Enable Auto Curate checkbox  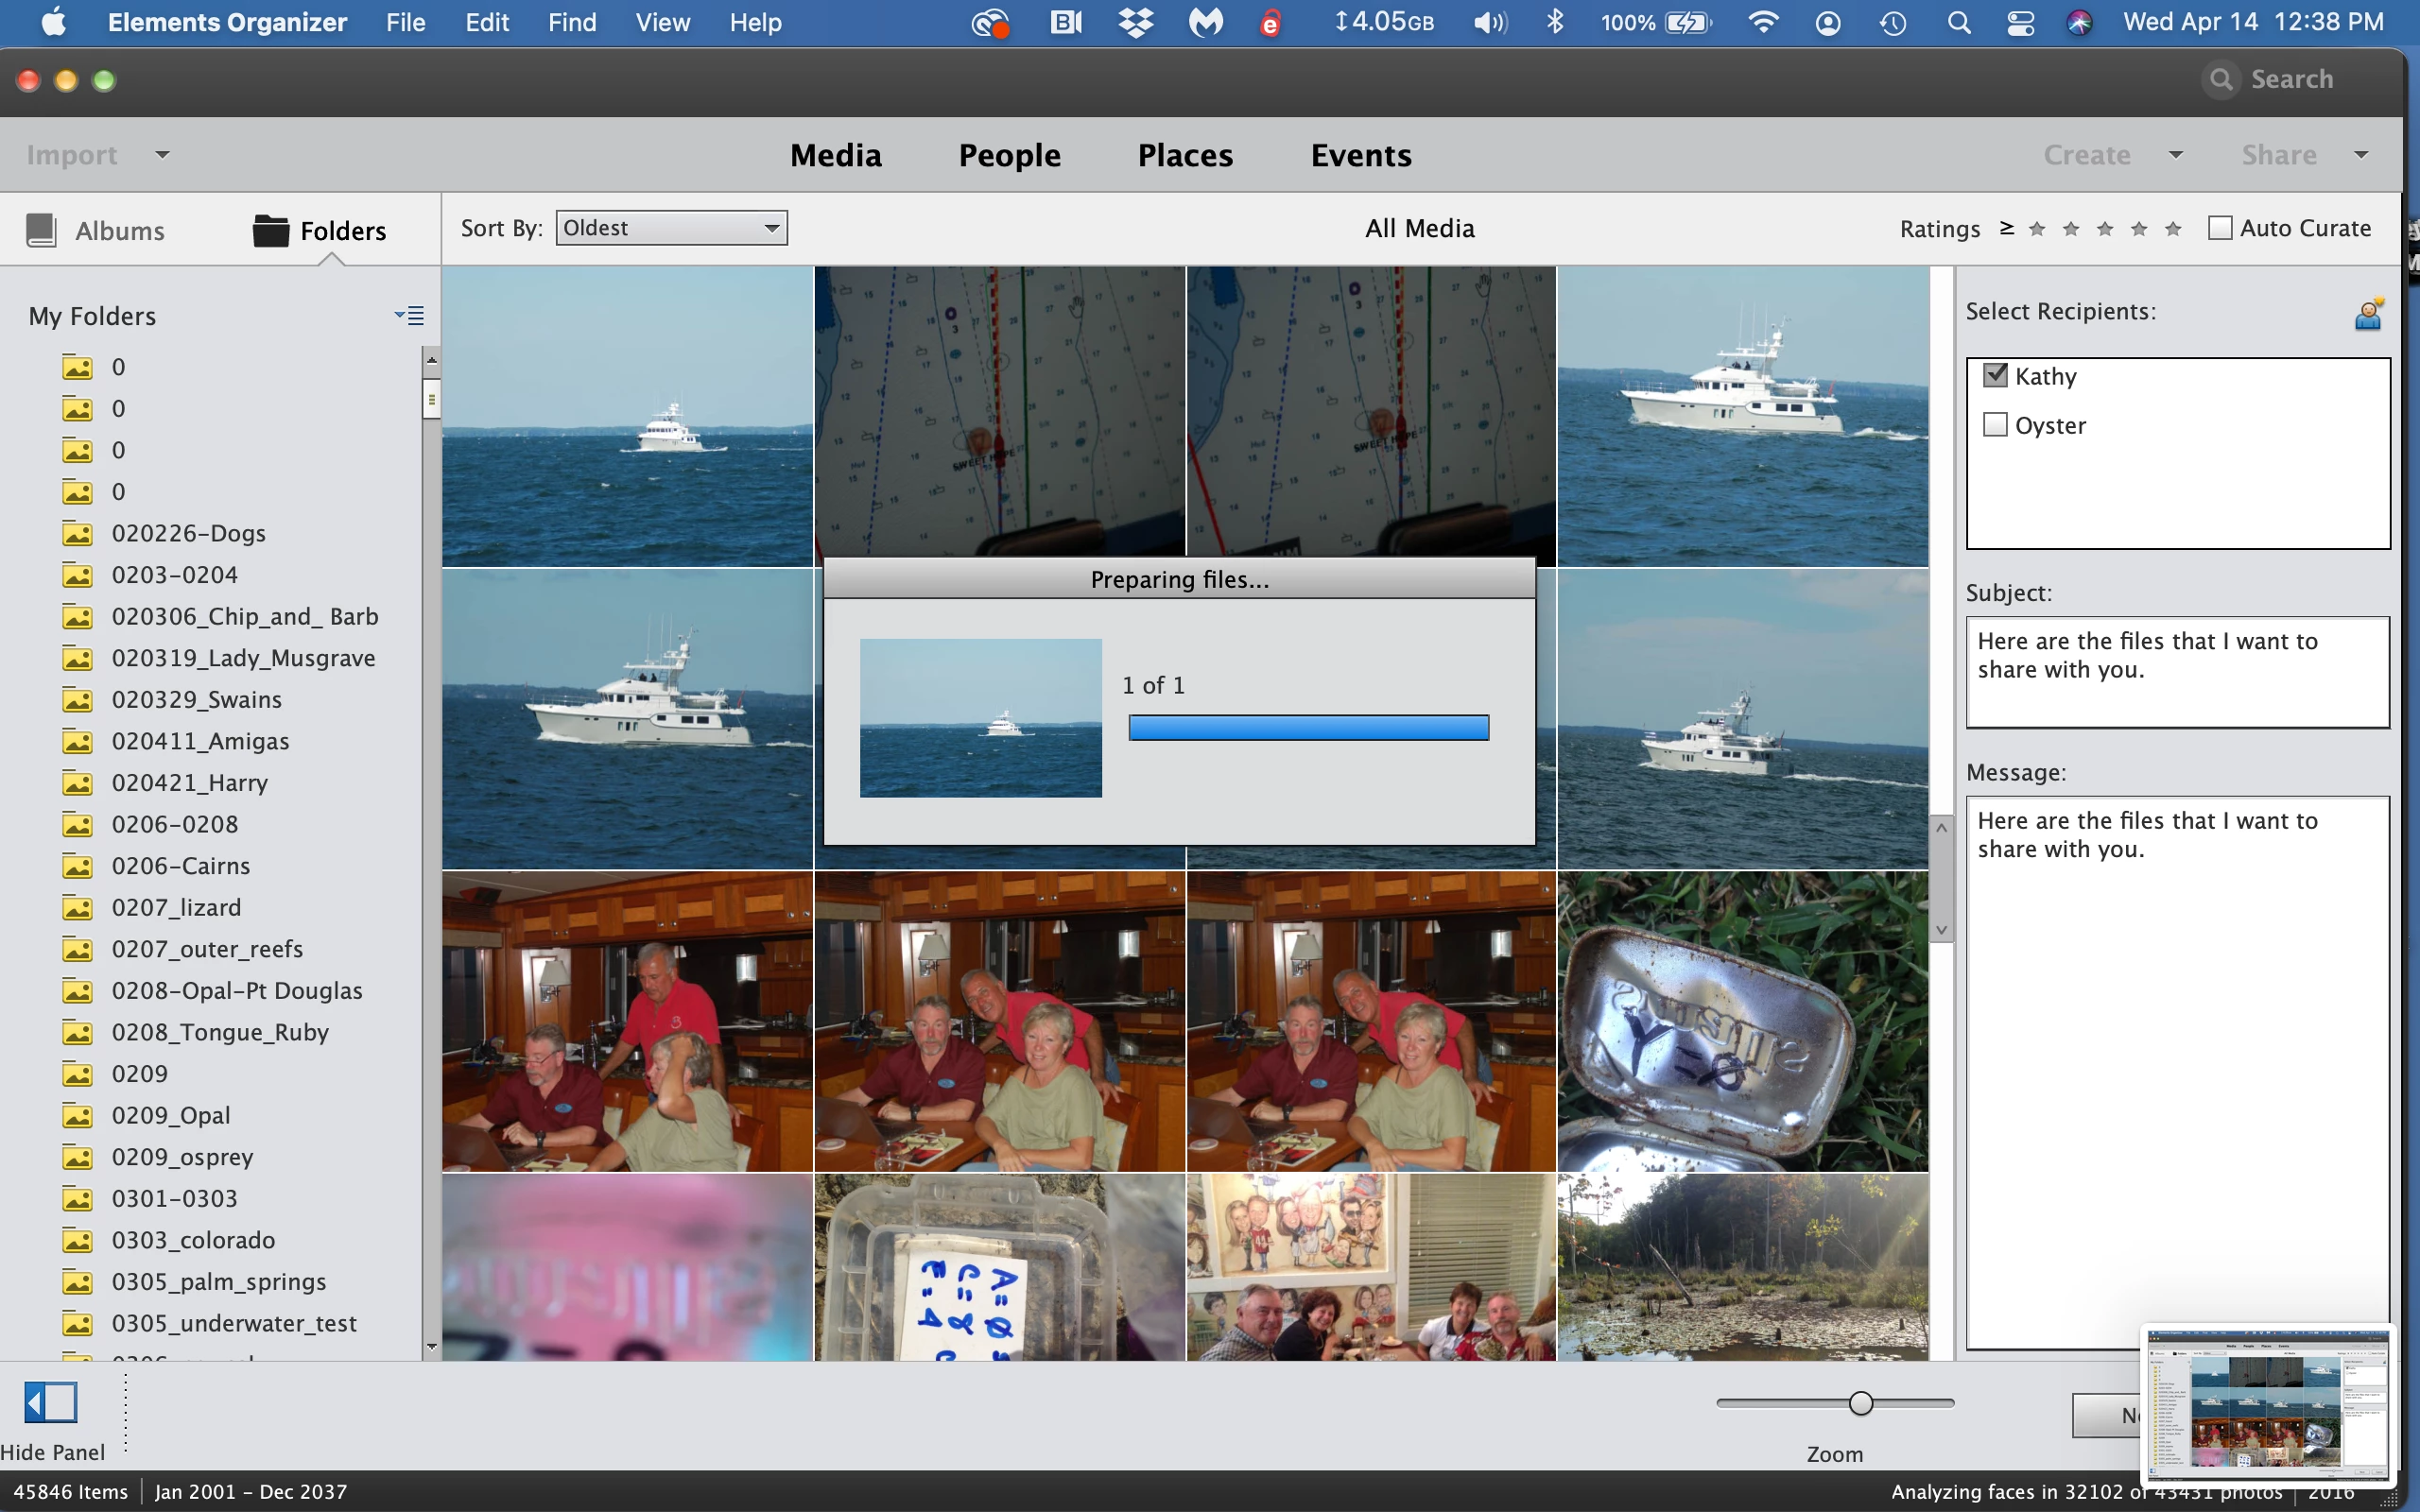pyautogui.click(x=2219, y=228)
